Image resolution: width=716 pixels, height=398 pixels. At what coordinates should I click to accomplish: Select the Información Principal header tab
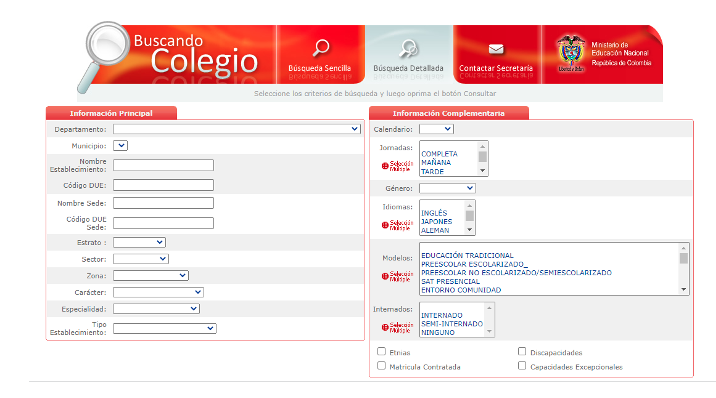(111, 113)
